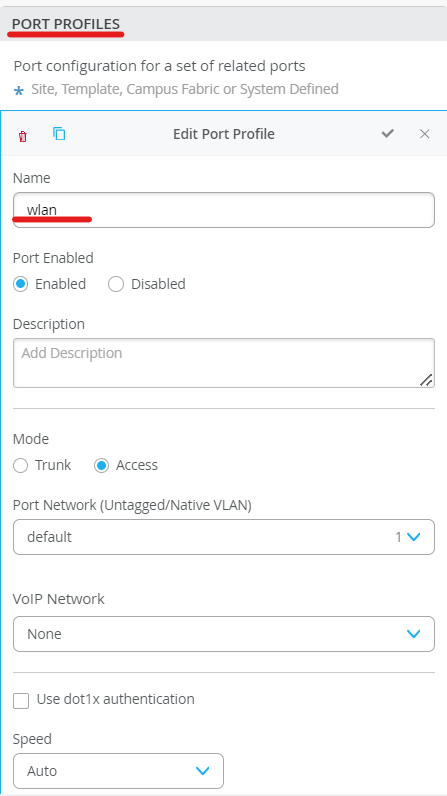Select the Disabled port radio button
The image size is (447, 796).
[x=116, y=284]
